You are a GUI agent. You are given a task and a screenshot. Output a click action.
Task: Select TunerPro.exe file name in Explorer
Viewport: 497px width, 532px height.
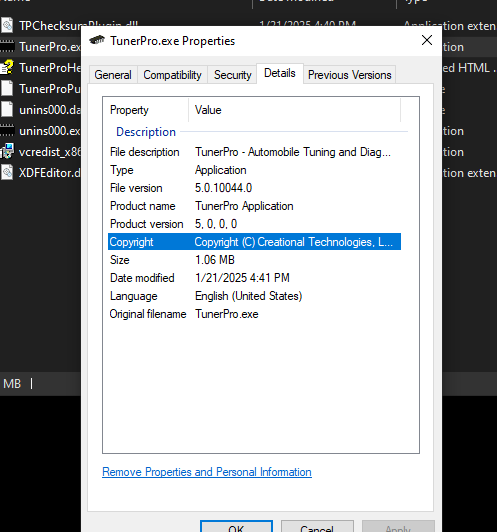point(50,47)
